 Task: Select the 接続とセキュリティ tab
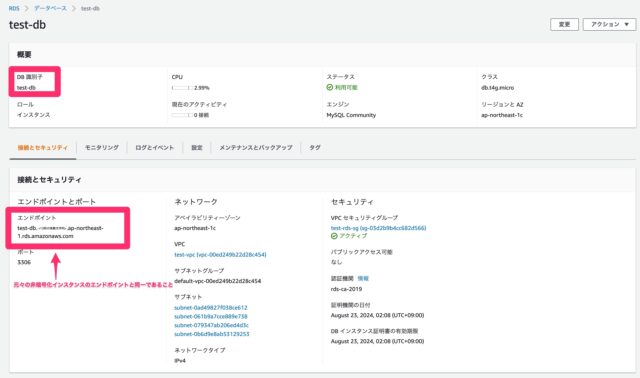pos(42,148)
